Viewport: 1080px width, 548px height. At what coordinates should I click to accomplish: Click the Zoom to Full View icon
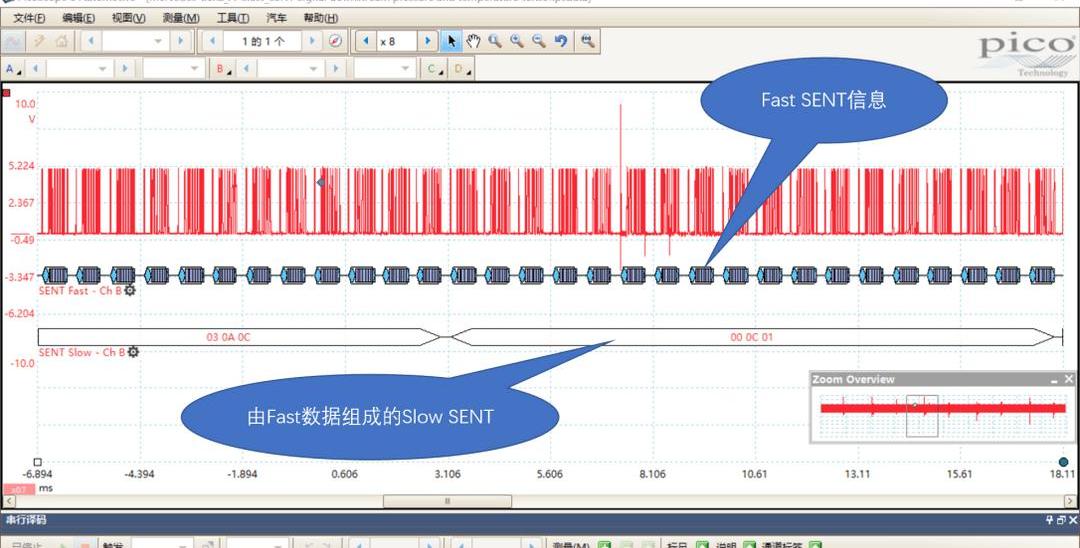coord(587,41)
